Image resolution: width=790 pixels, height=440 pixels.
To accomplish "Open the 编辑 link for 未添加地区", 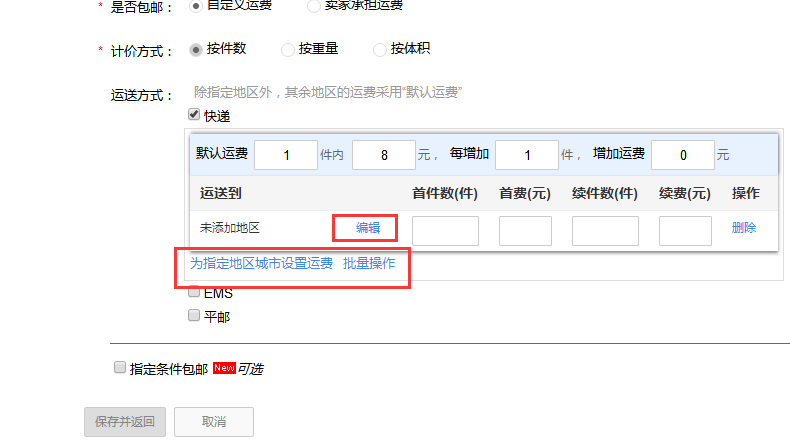I will pos(368,228).
